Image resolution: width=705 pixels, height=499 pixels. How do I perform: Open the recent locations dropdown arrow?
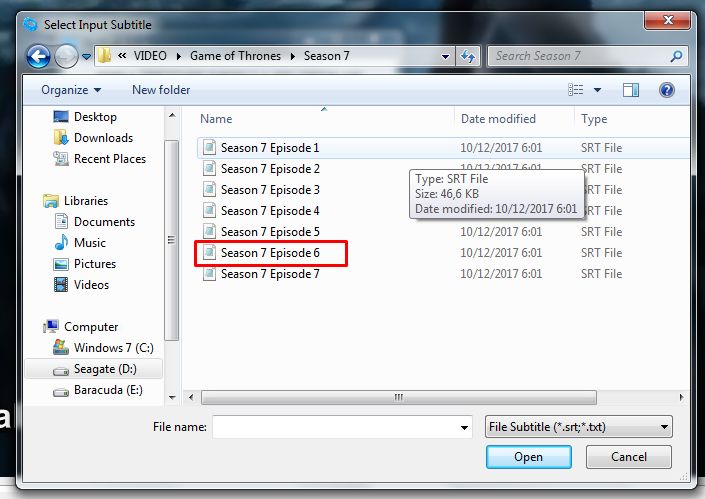(x=86, y=57)
